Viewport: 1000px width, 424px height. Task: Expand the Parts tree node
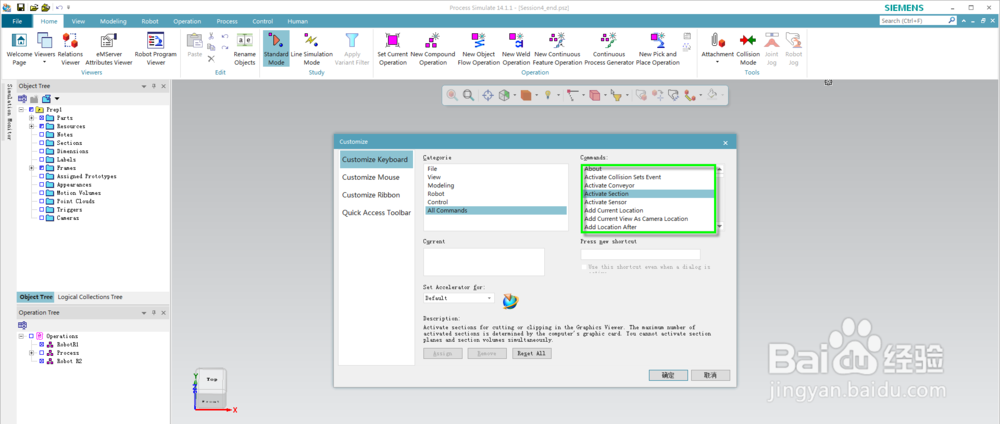pos(32,118)
